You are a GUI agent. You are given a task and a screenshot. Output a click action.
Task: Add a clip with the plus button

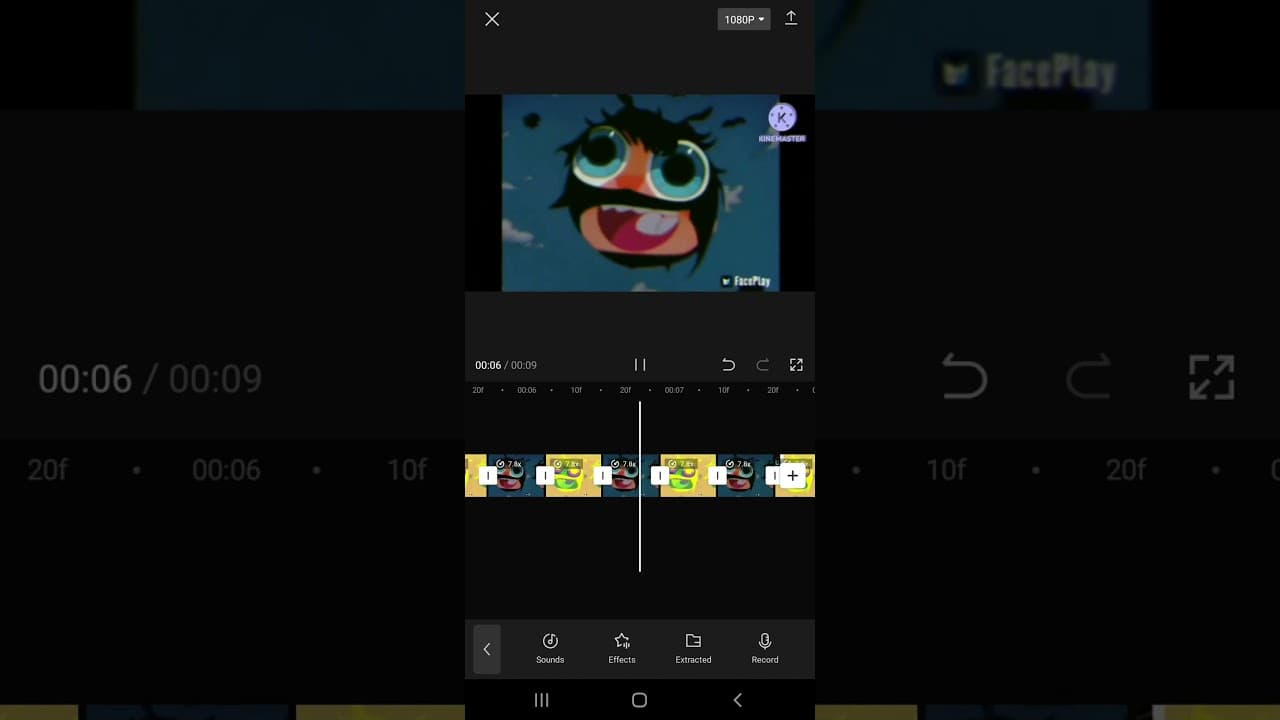pyautogui.click(x=793, y=476)
